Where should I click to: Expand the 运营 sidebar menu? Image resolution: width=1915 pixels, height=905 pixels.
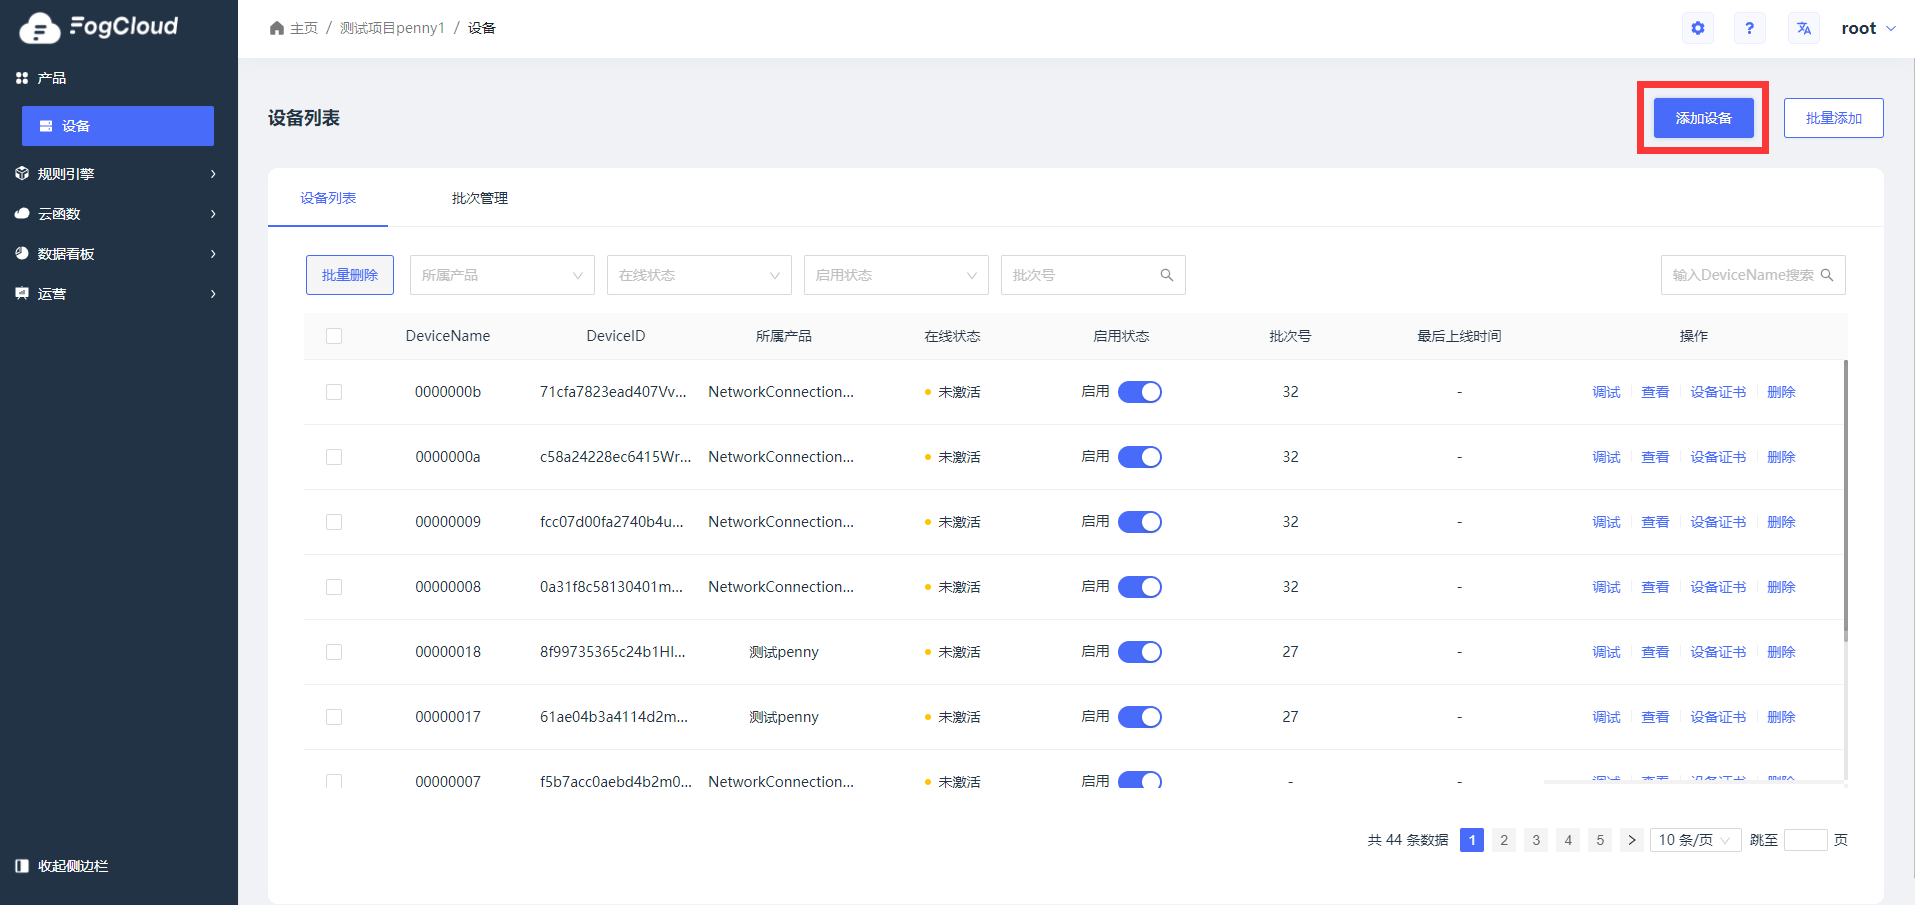[118, 294]
